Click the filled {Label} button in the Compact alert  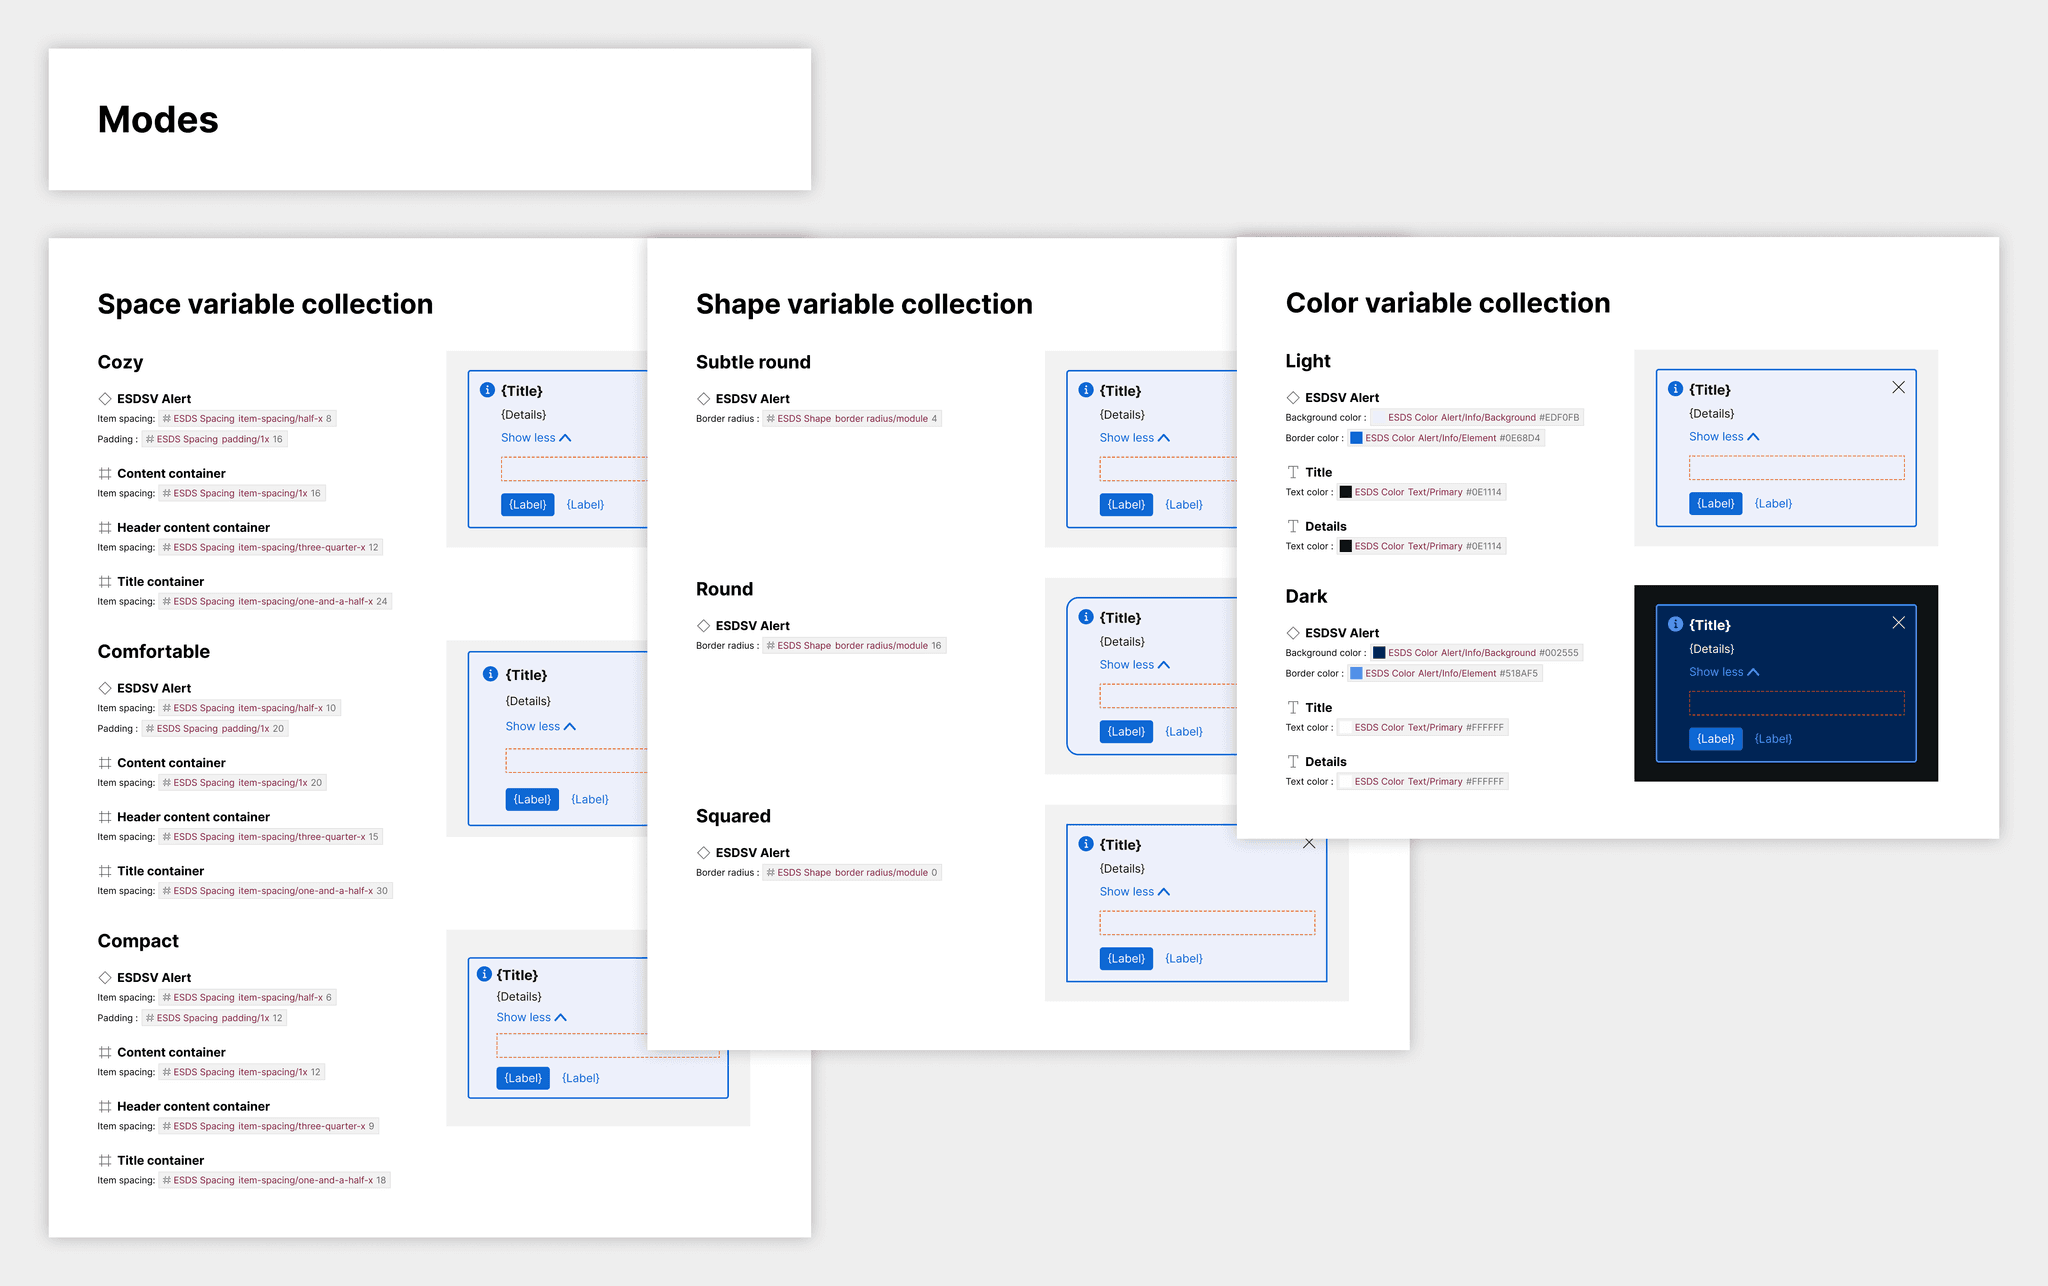point(522,1078)
